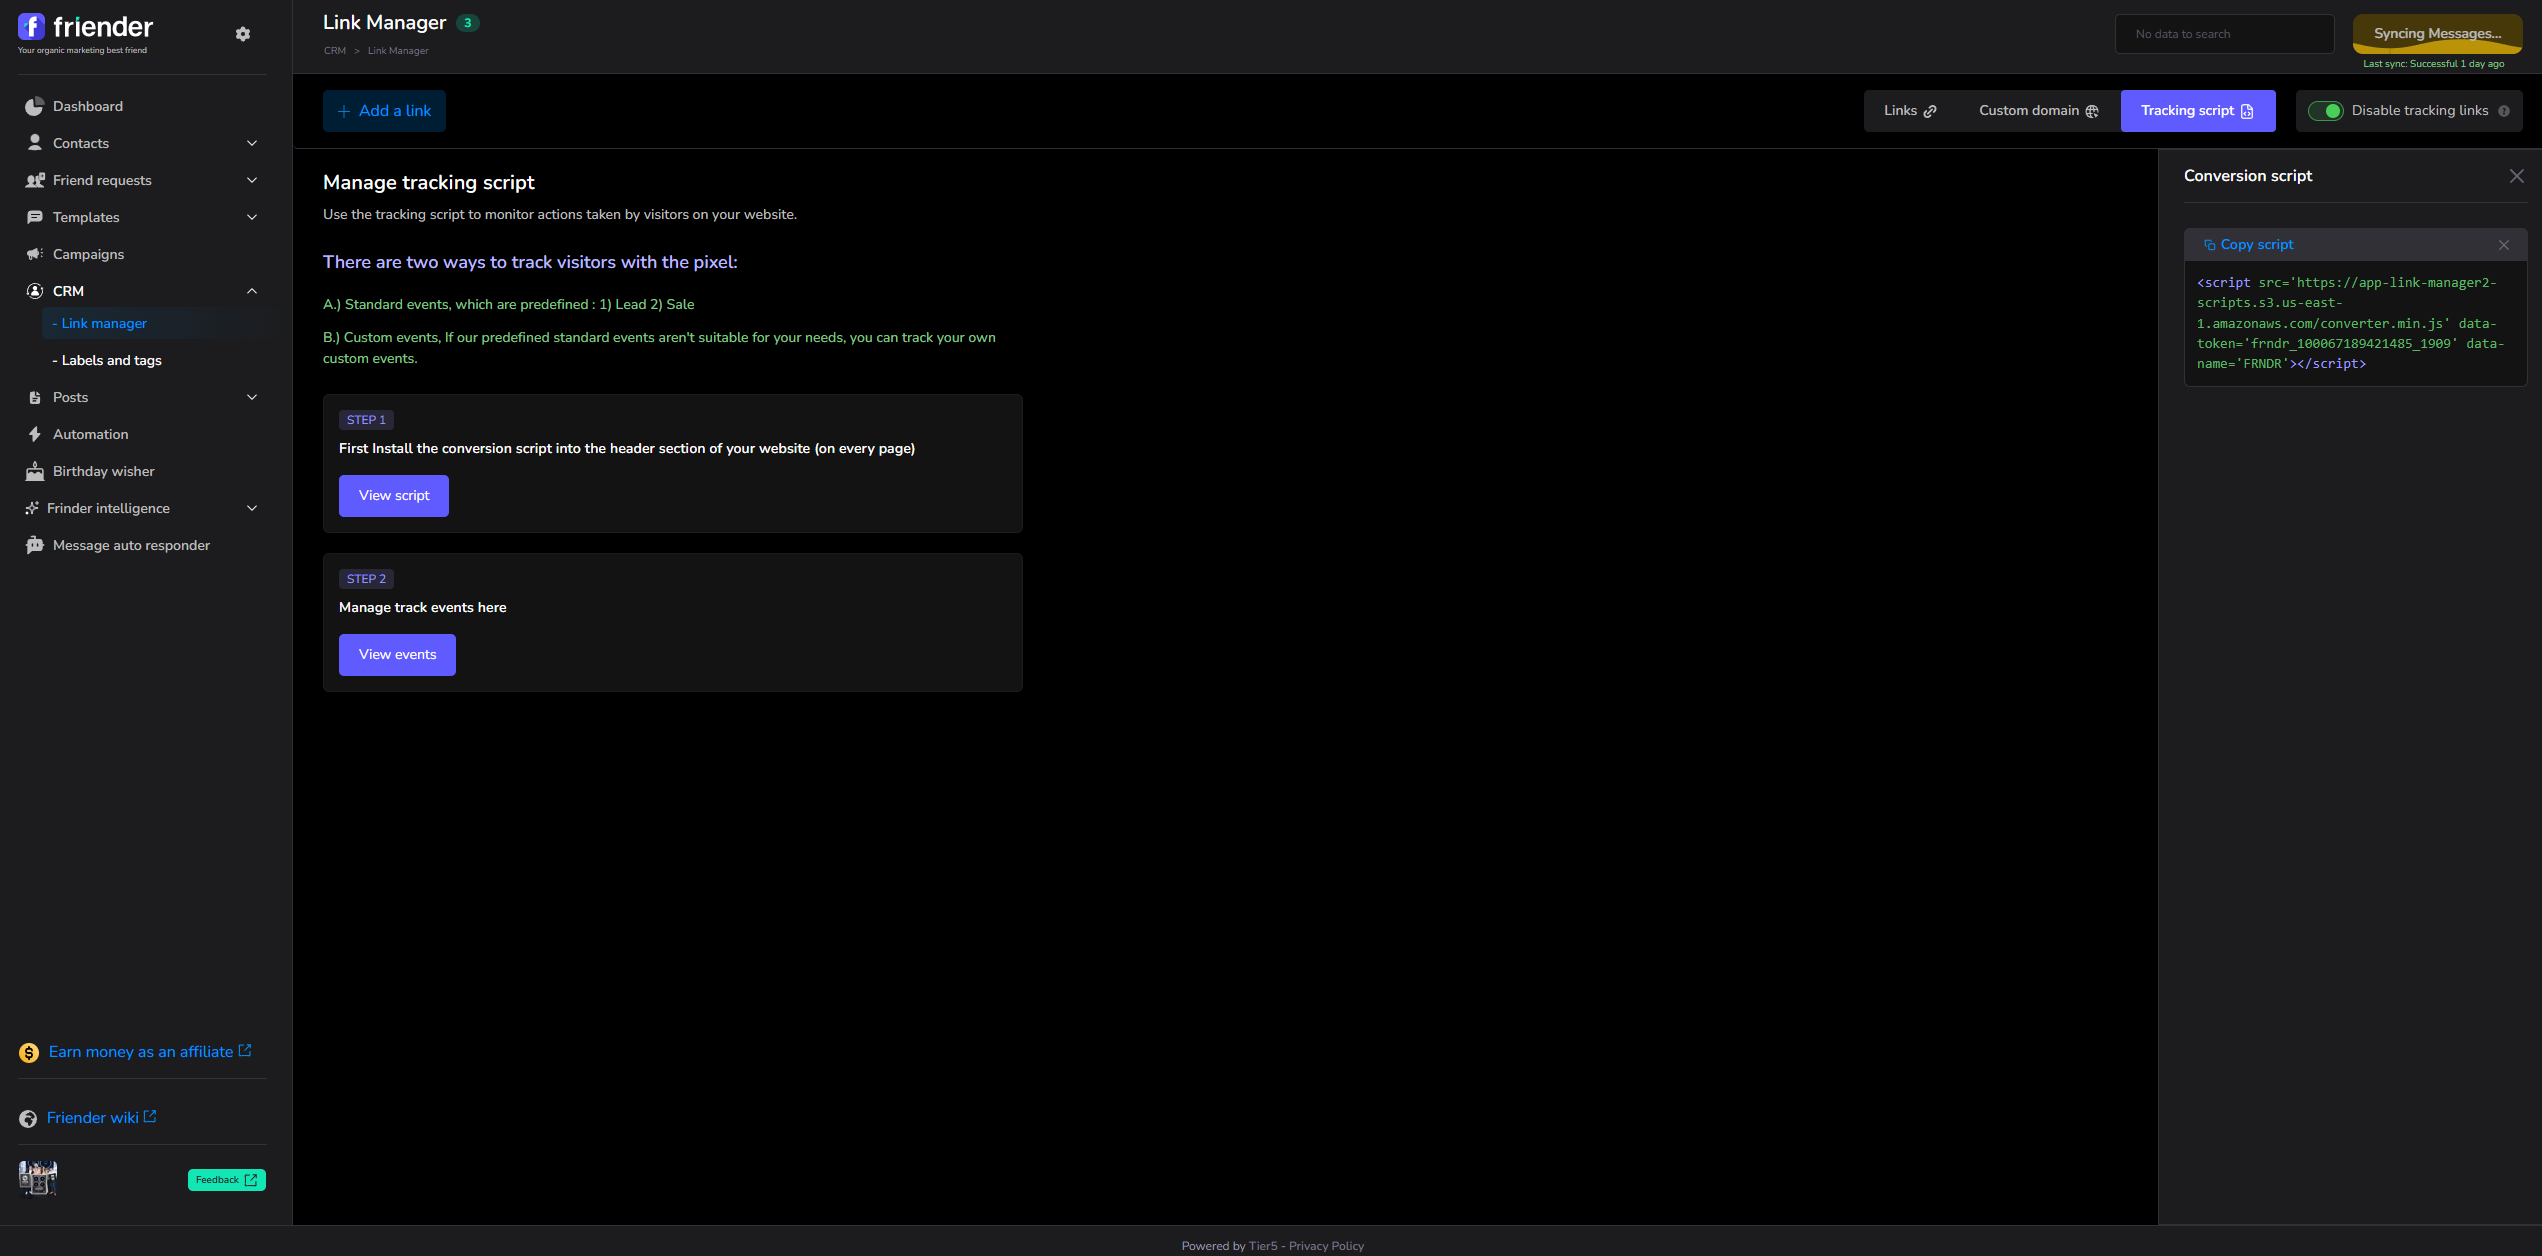Click the Templates message icon
This screenshot has width=2542, height=1256.
(x=35, y=217)
